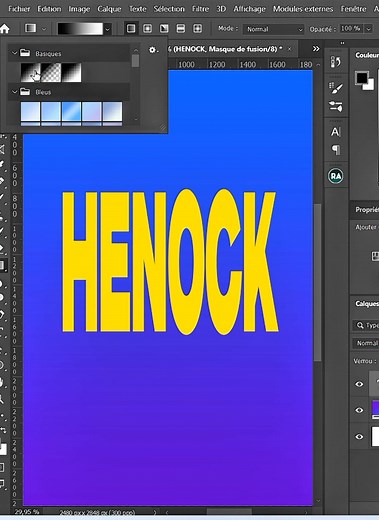
Task: Click the Opacité value field
Action: [x=351, y=29]
